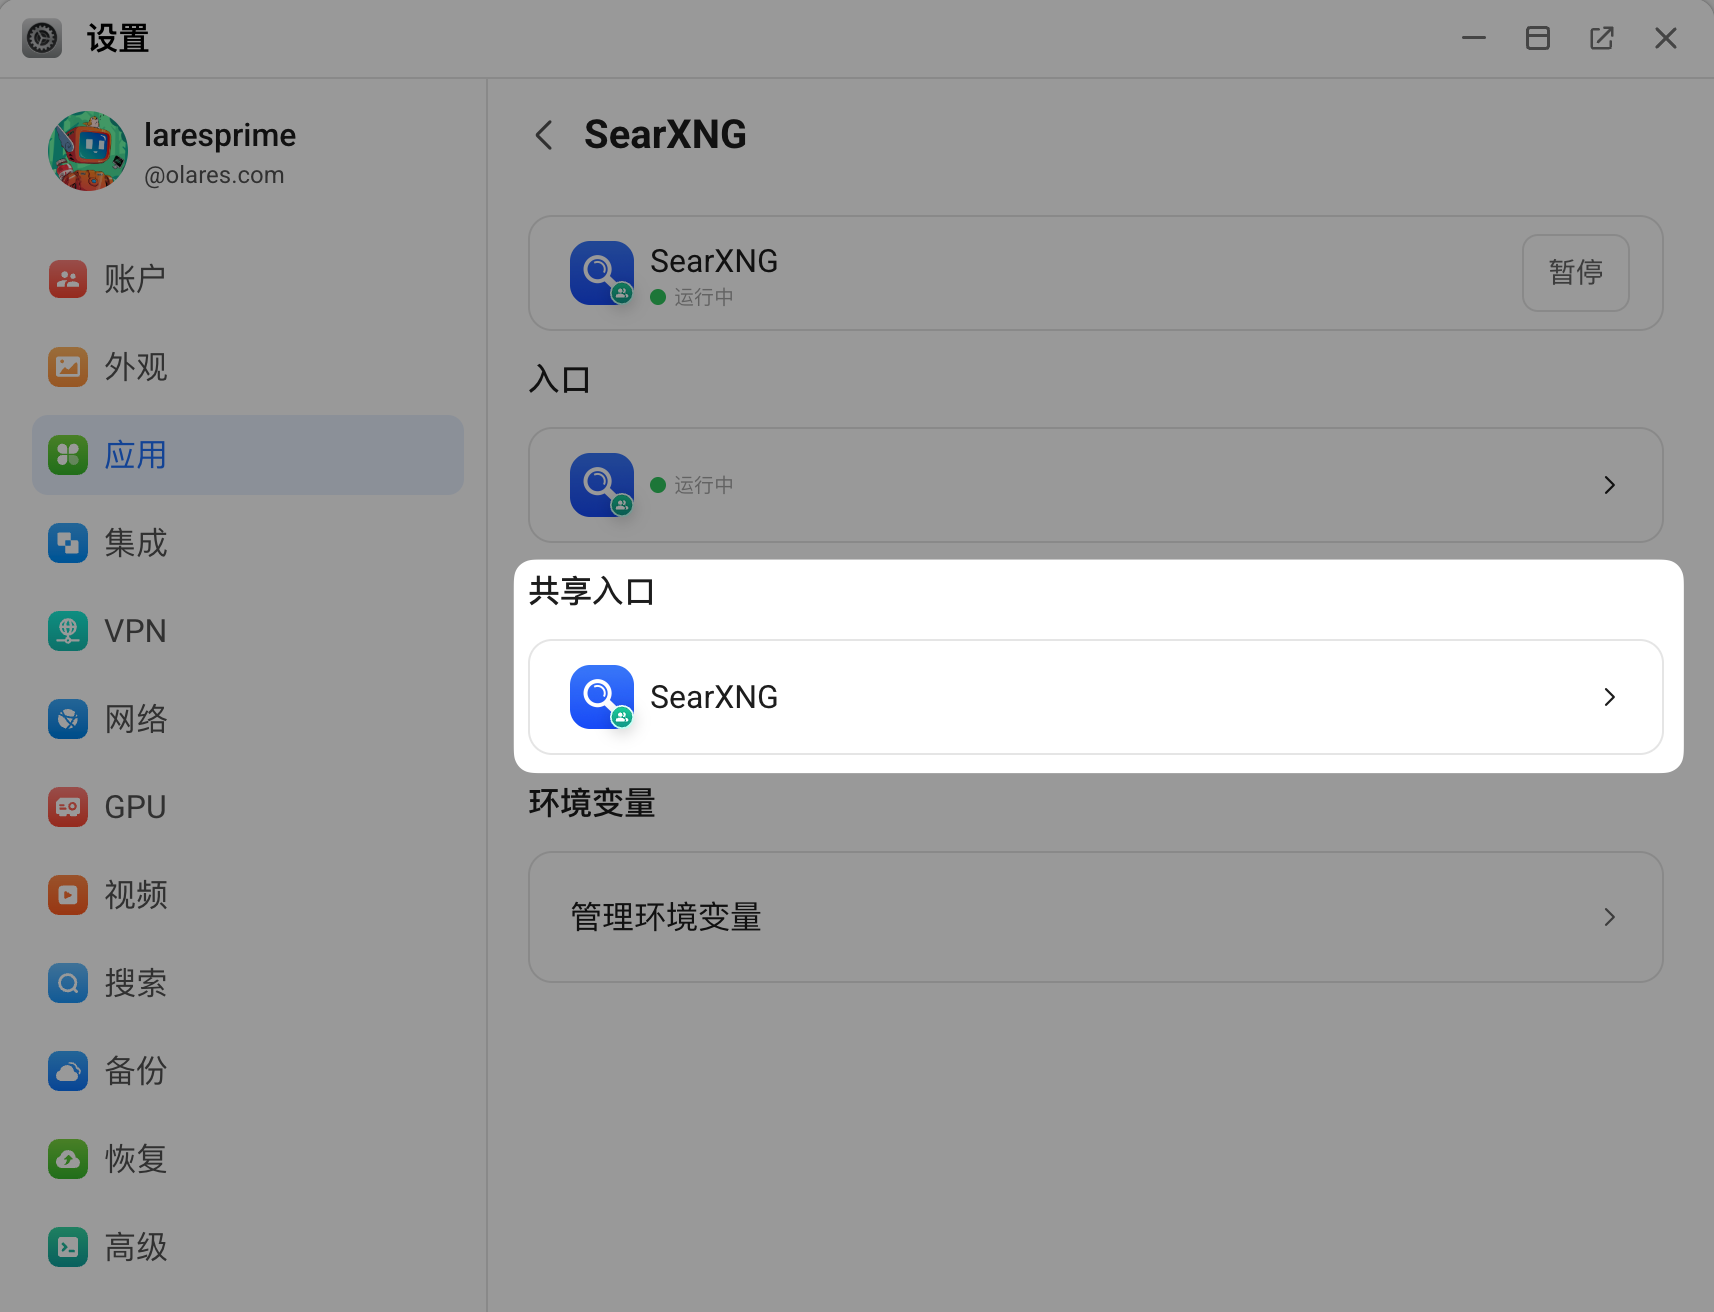Screen dimensions: 1714x1312
Task: Click the 共享入口 section heading
Action: [592, 591]
